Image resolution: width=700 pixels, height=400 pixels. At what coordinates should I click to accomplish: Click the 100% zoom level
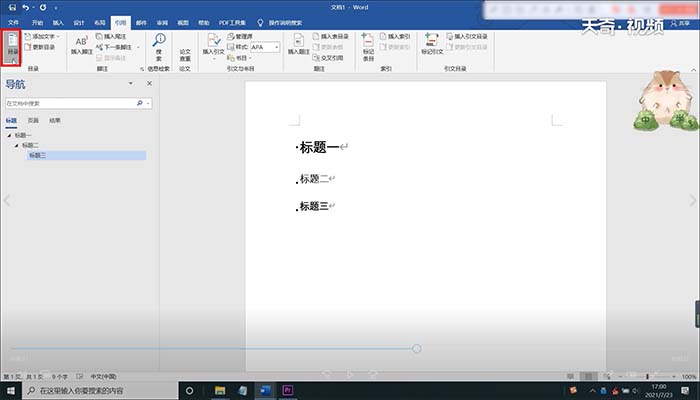(688, 377)
